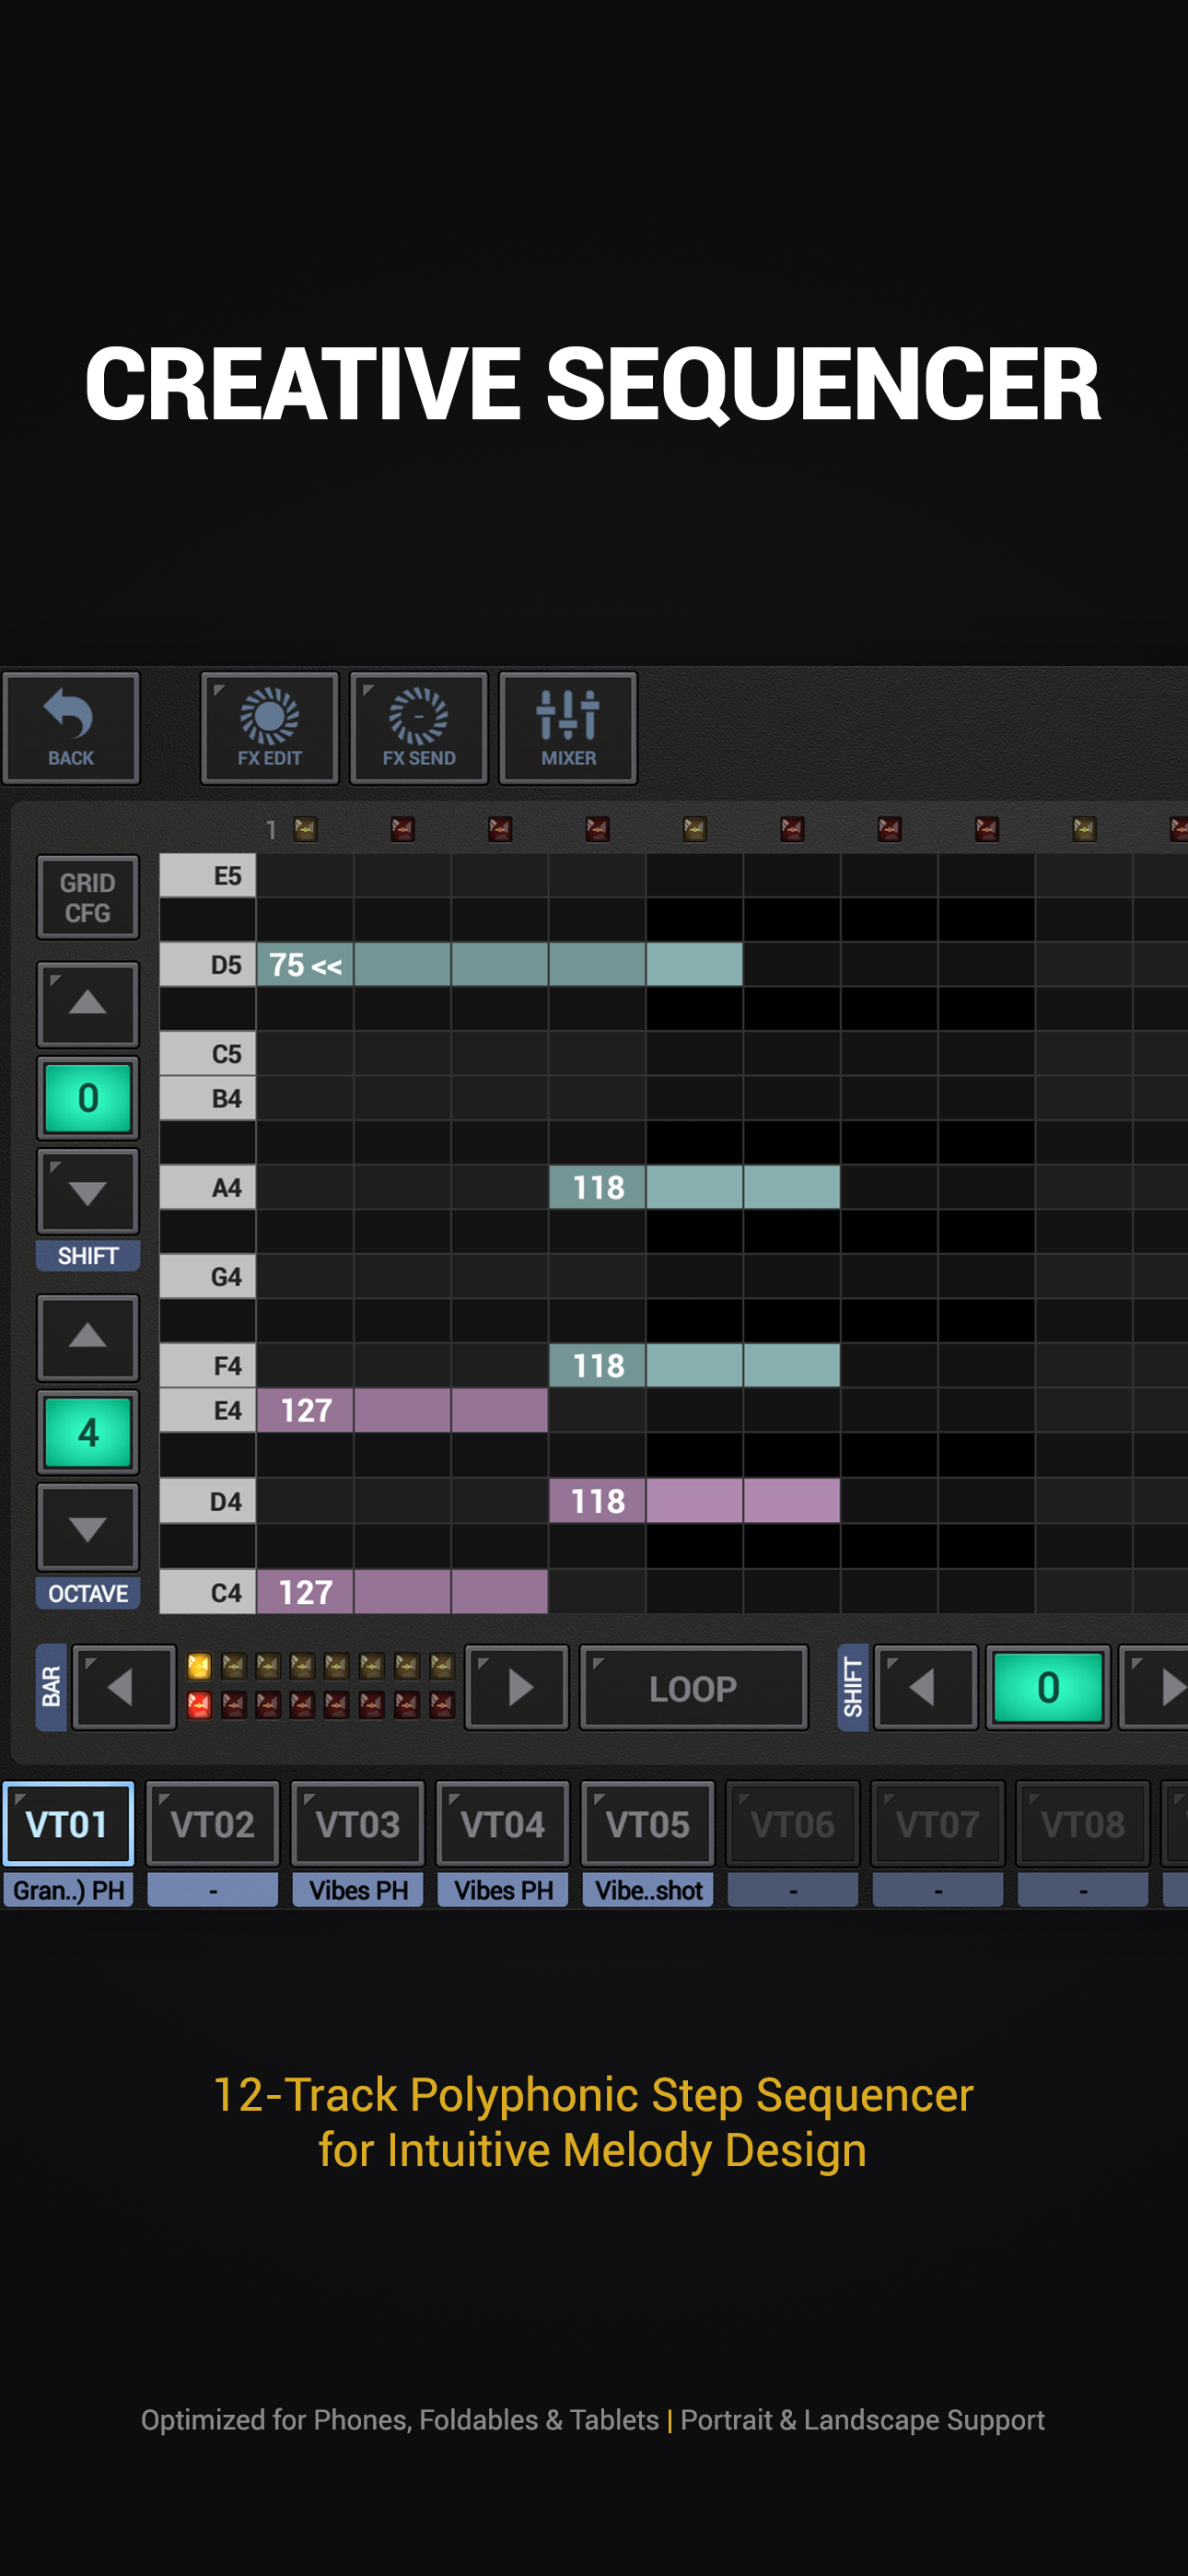This screenshot has height=2576, width=1188.
Task: Play the E5 piano key
Action: [x=207, y=876]
